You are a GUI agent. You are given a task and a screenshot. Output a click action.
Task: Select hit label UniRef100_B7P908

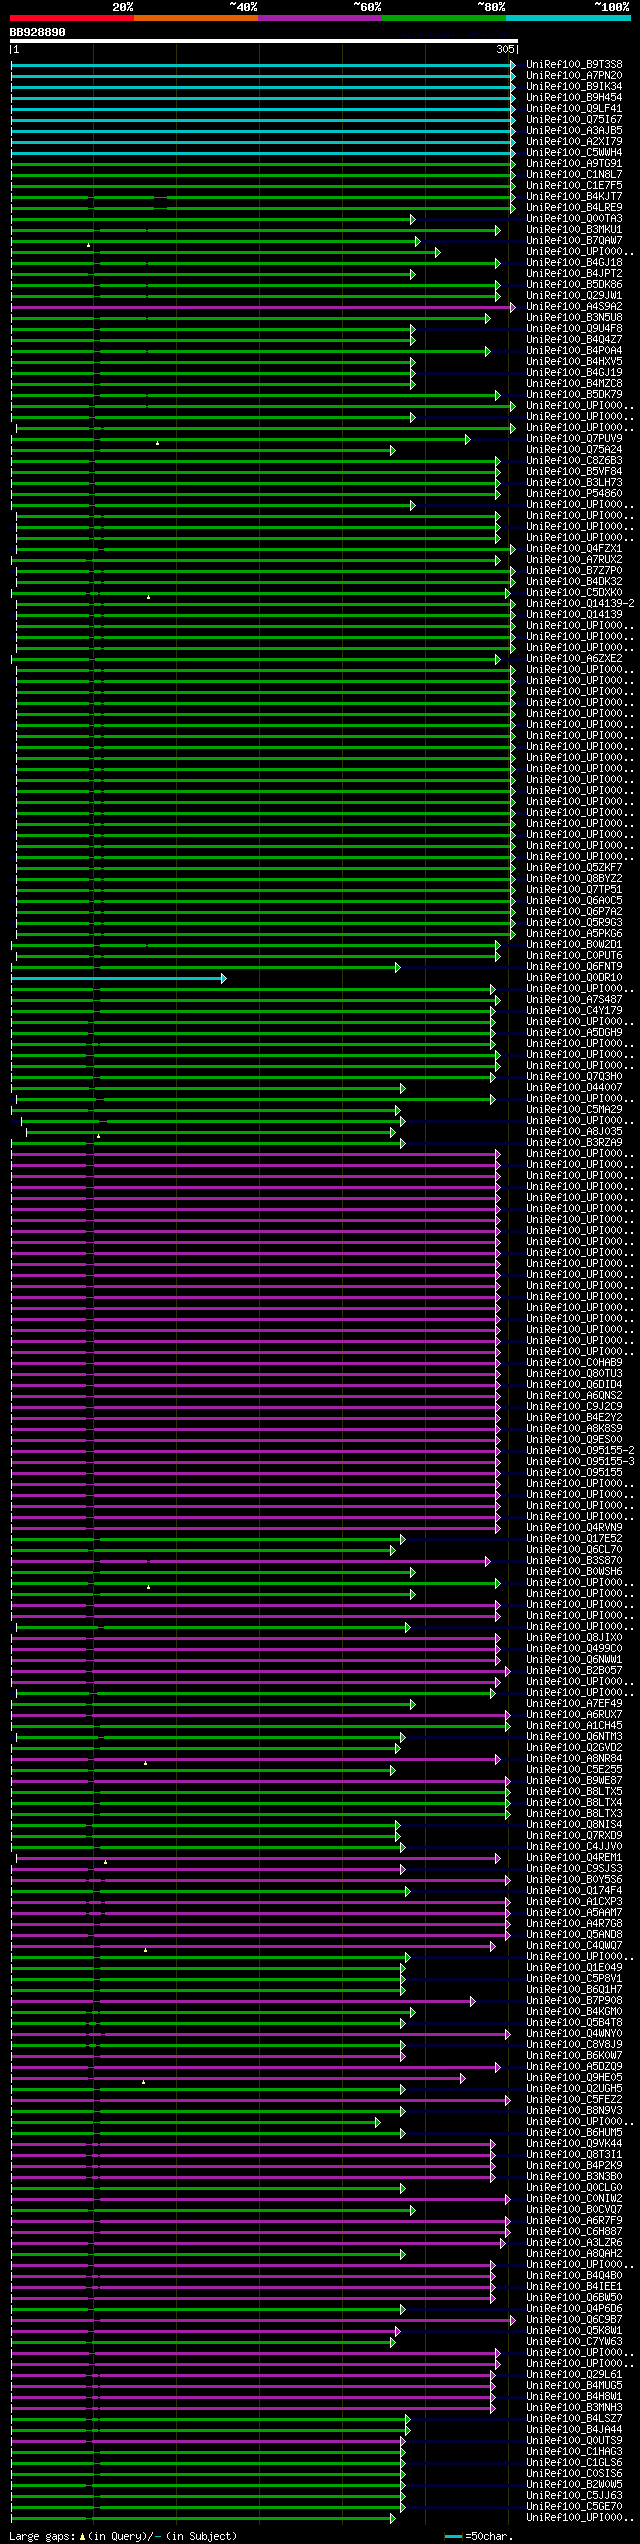574,2001
